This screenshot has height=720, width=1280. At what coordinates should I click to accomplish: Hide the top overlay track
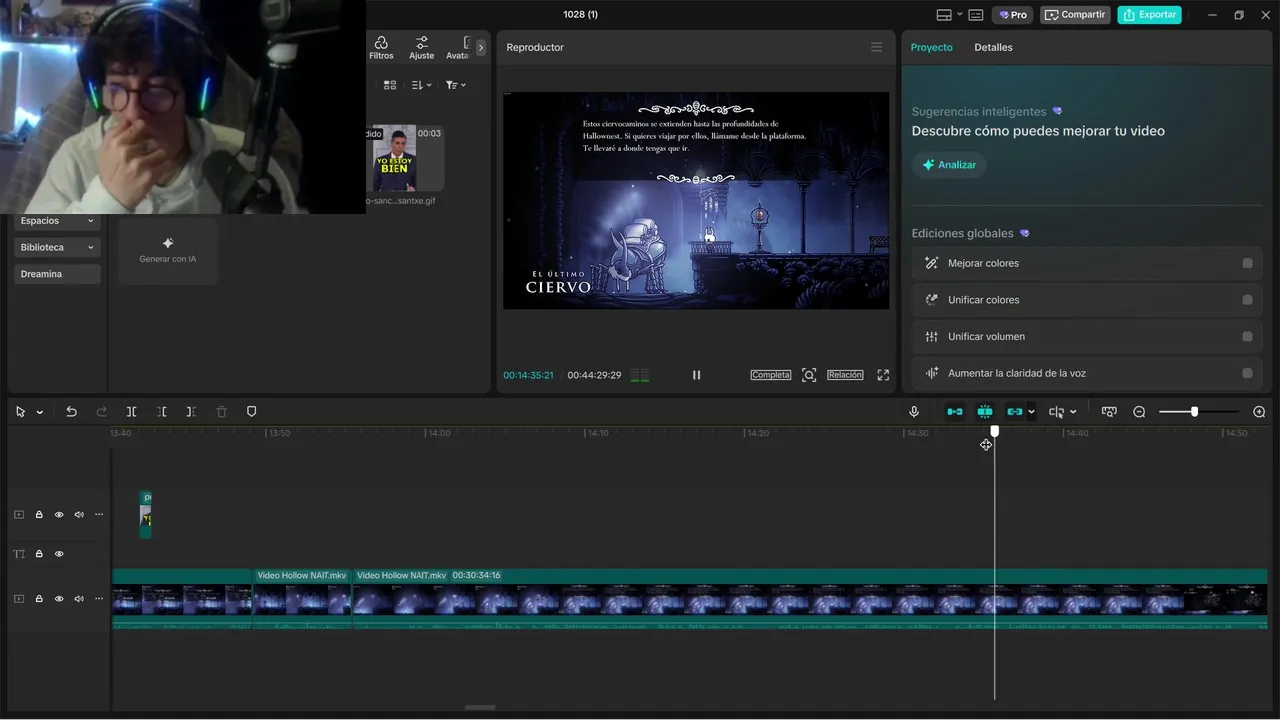(59, 515)
